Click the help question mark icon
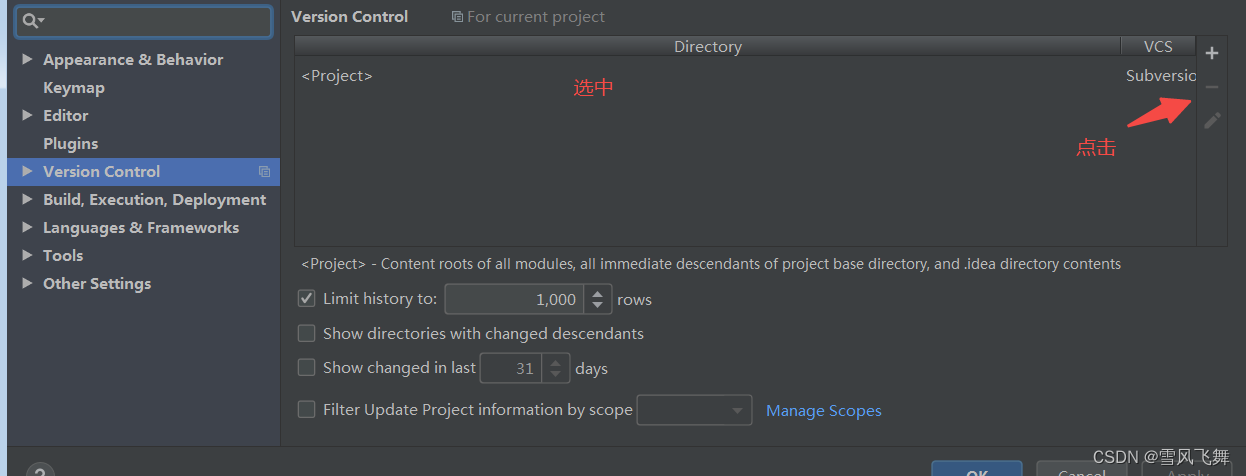1246x476 pixels. click(x=40, y=470)
